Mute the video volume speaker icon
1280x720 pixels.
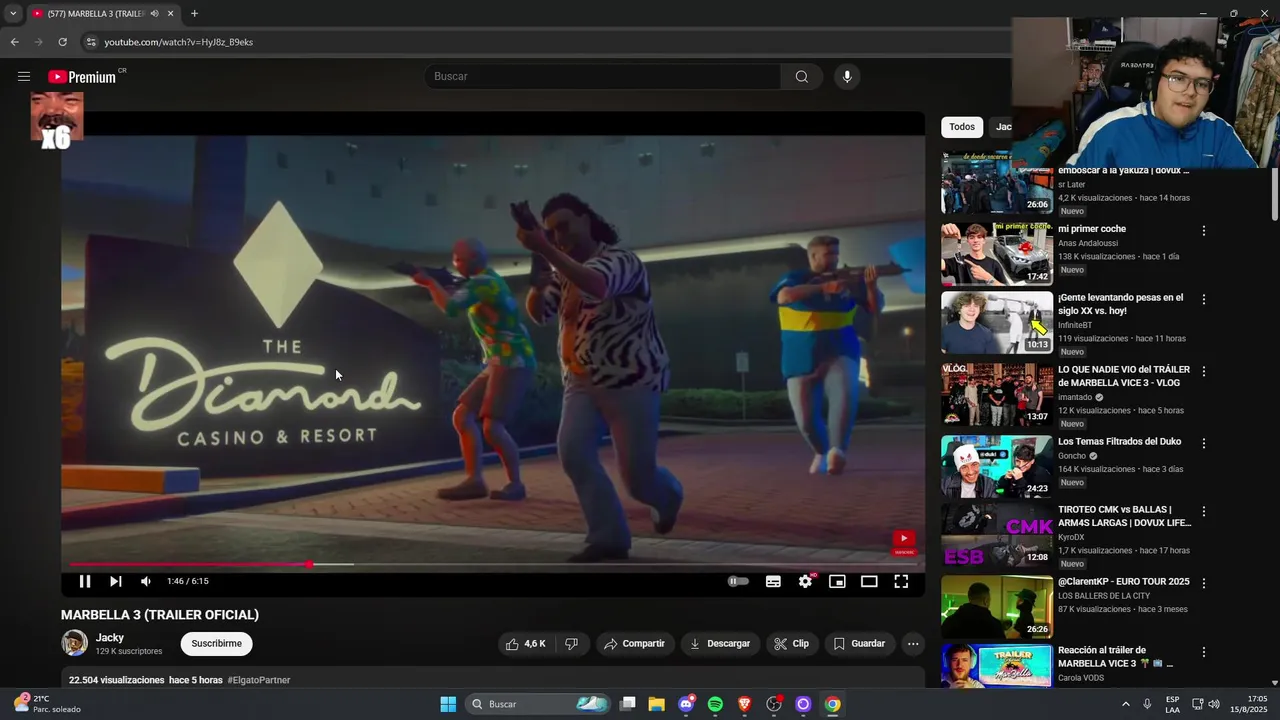point(146,581)
